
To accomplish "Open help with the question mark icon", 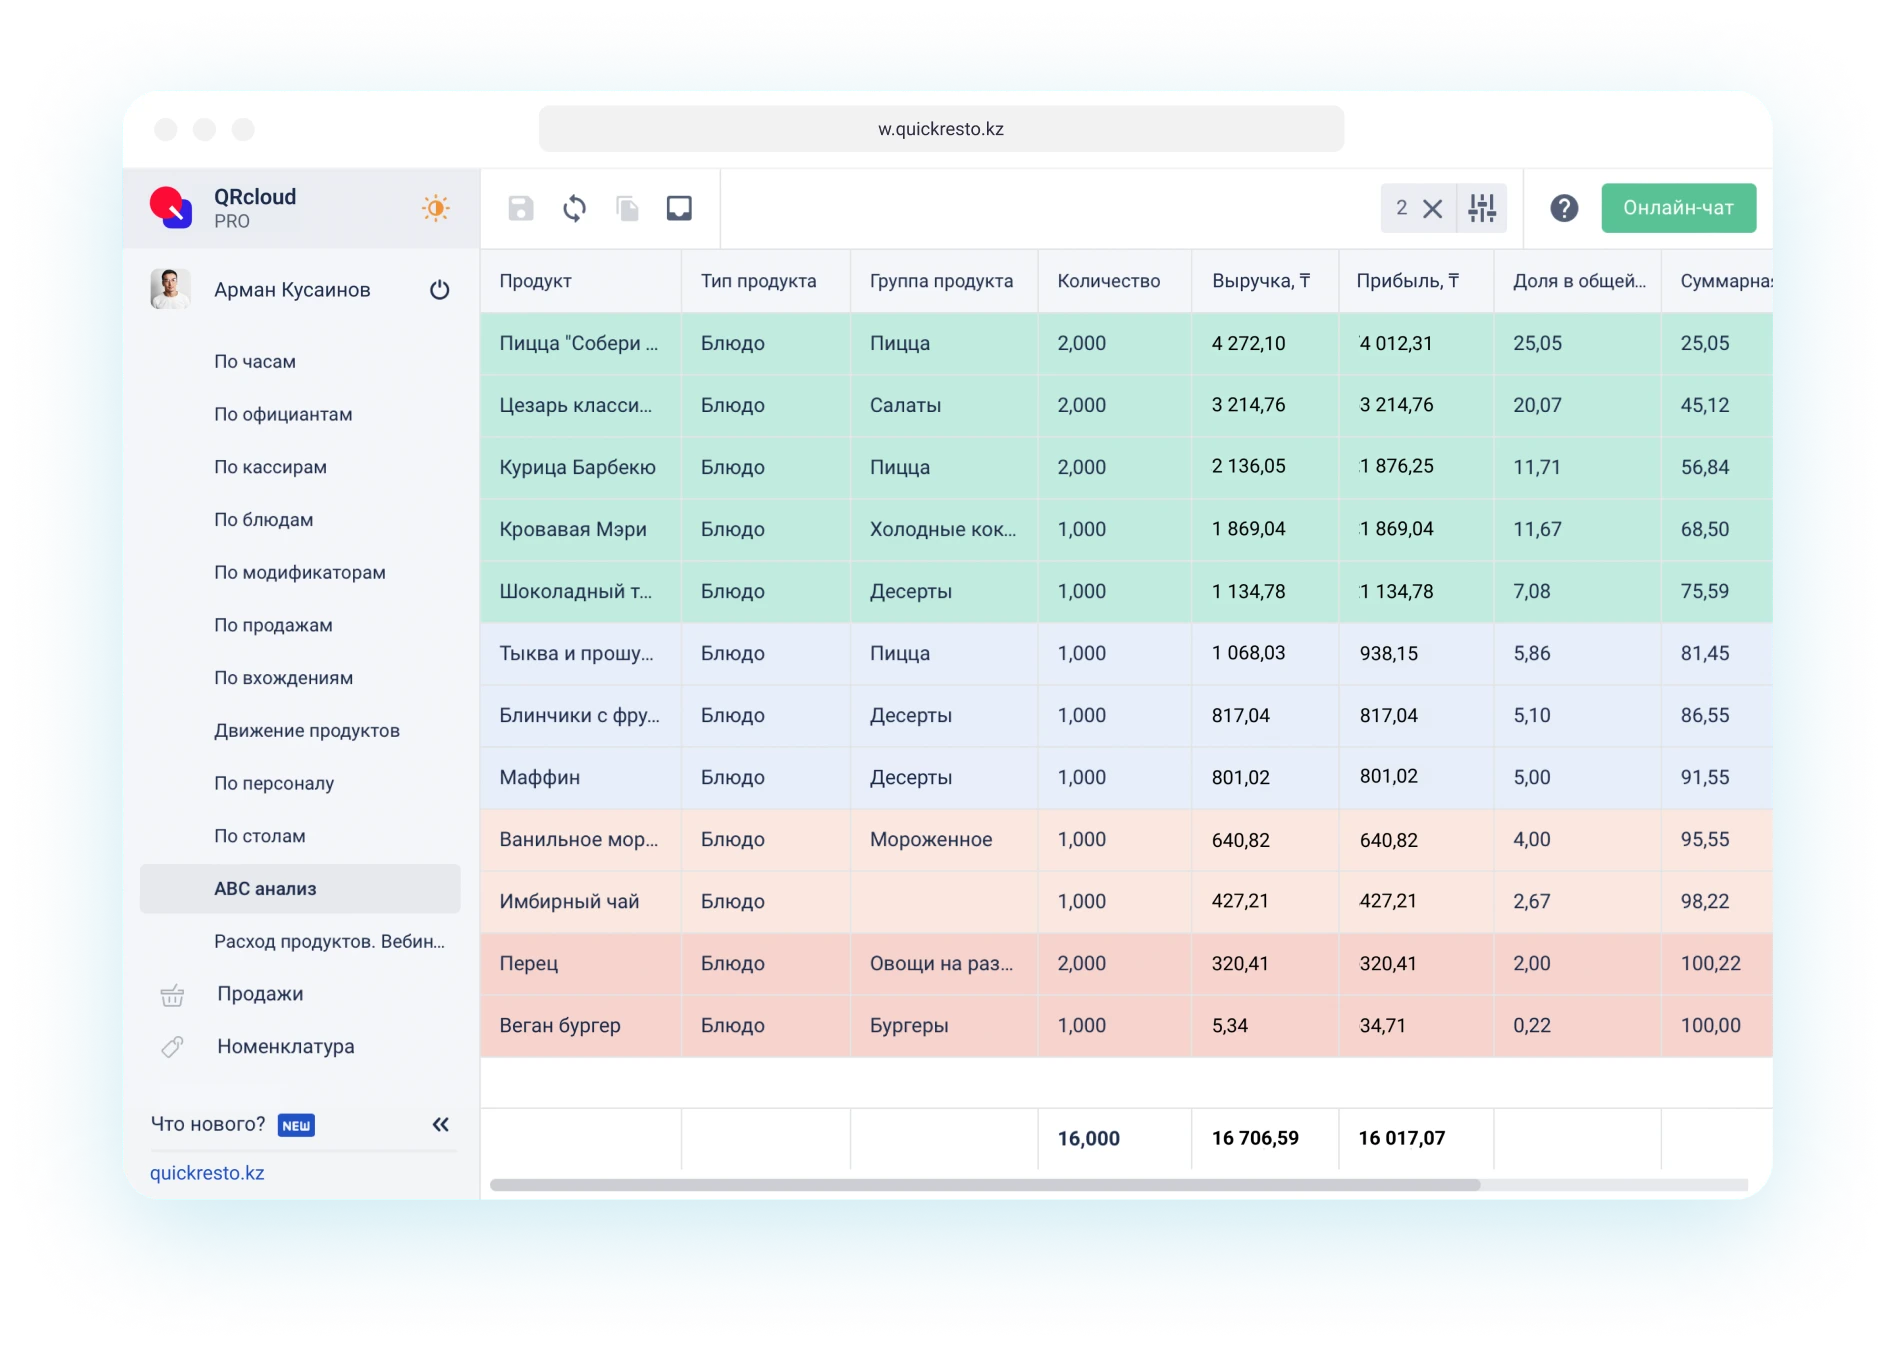I will pos(1564,208).
